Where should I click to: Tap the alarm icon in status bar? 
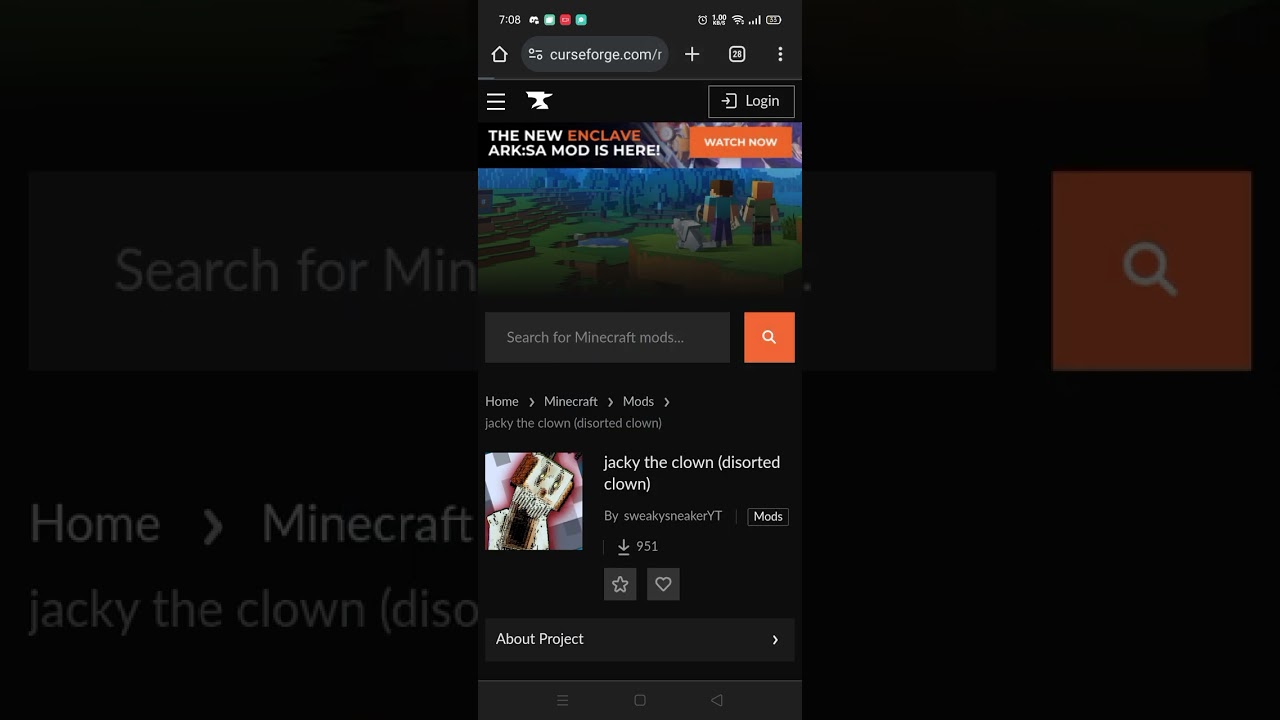click(x=703, y=20)
